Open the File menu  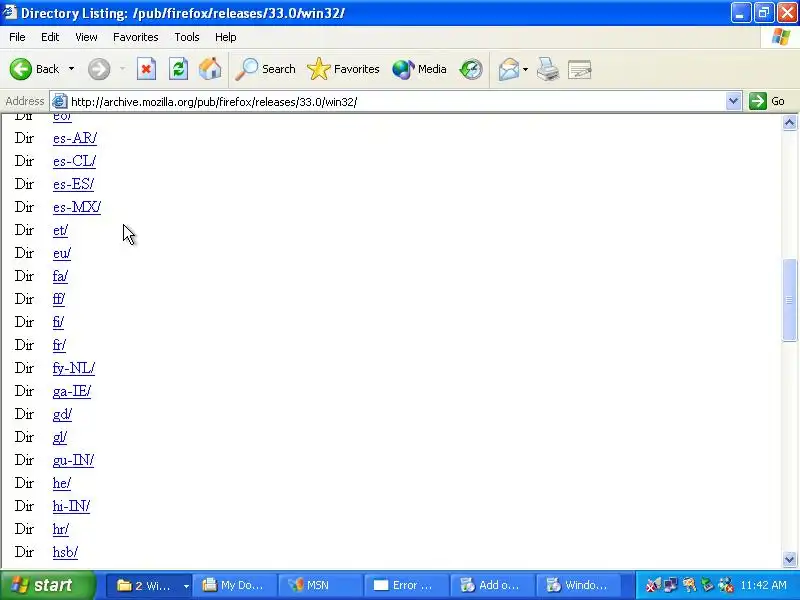(x=17, y=37)
